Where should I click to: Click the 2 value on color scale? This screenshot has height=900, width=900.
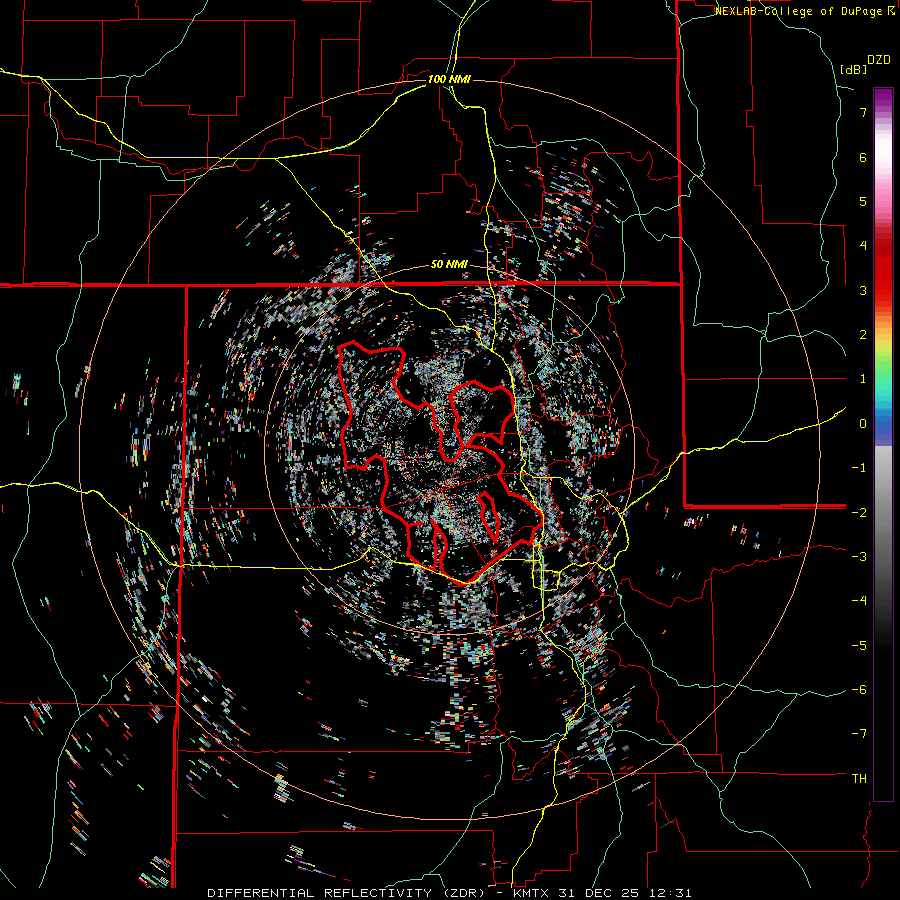863,335
